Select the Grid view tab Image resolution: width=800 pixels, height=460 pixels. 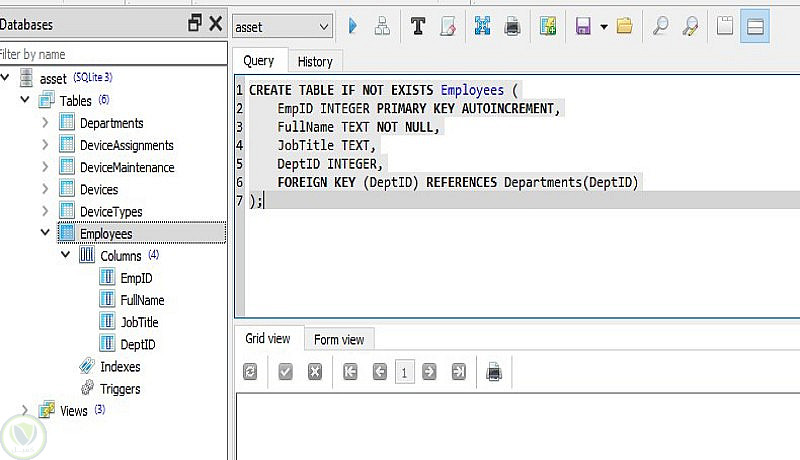[x=267, y=339]
